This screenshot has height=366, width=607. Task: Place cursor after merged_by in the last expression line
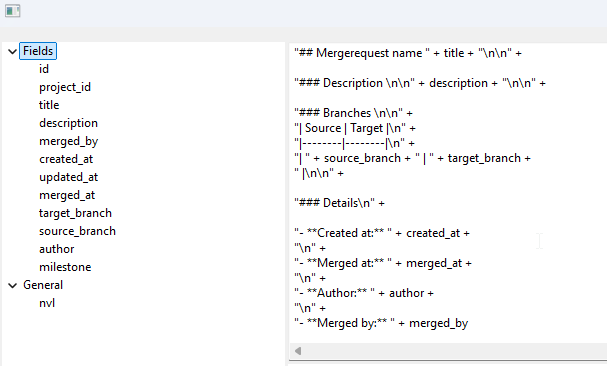469,323
